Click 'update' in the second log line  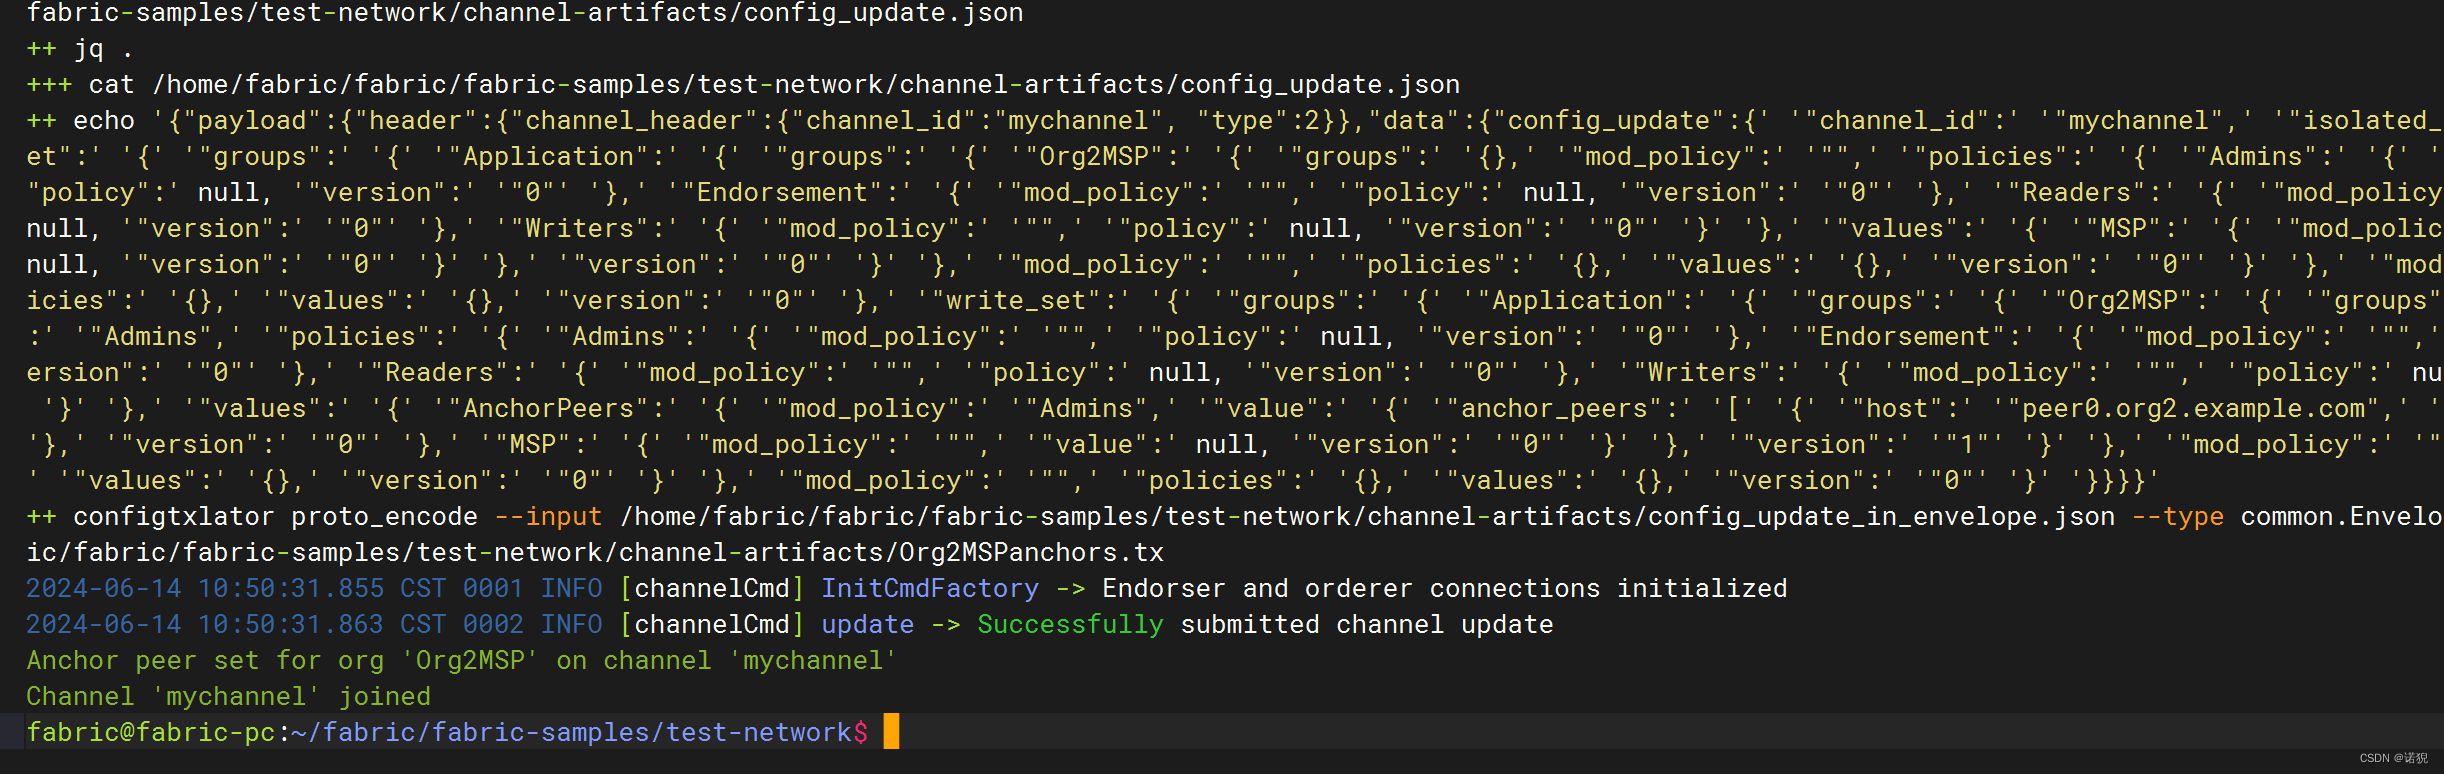(x=868, y=624)
